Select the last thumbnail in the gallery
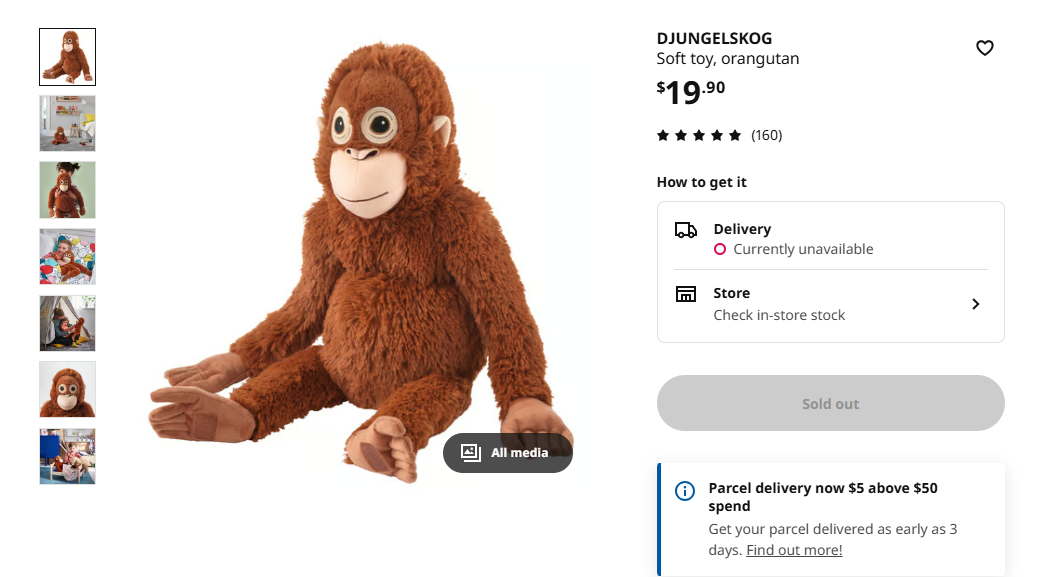The image size is (1045, 577). tap(68, 456)
